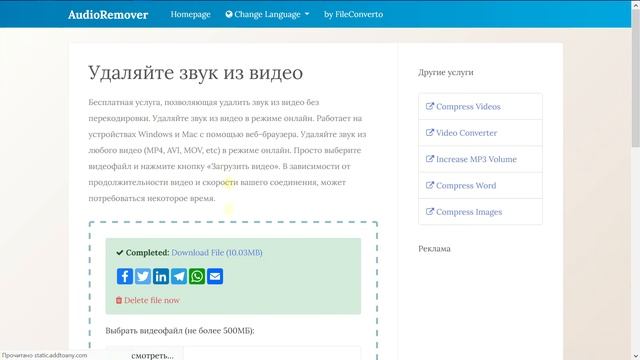Open Increase MP3 Volume service
The height and width of the screenshot is (360, 640).
(x=480, y=159)
